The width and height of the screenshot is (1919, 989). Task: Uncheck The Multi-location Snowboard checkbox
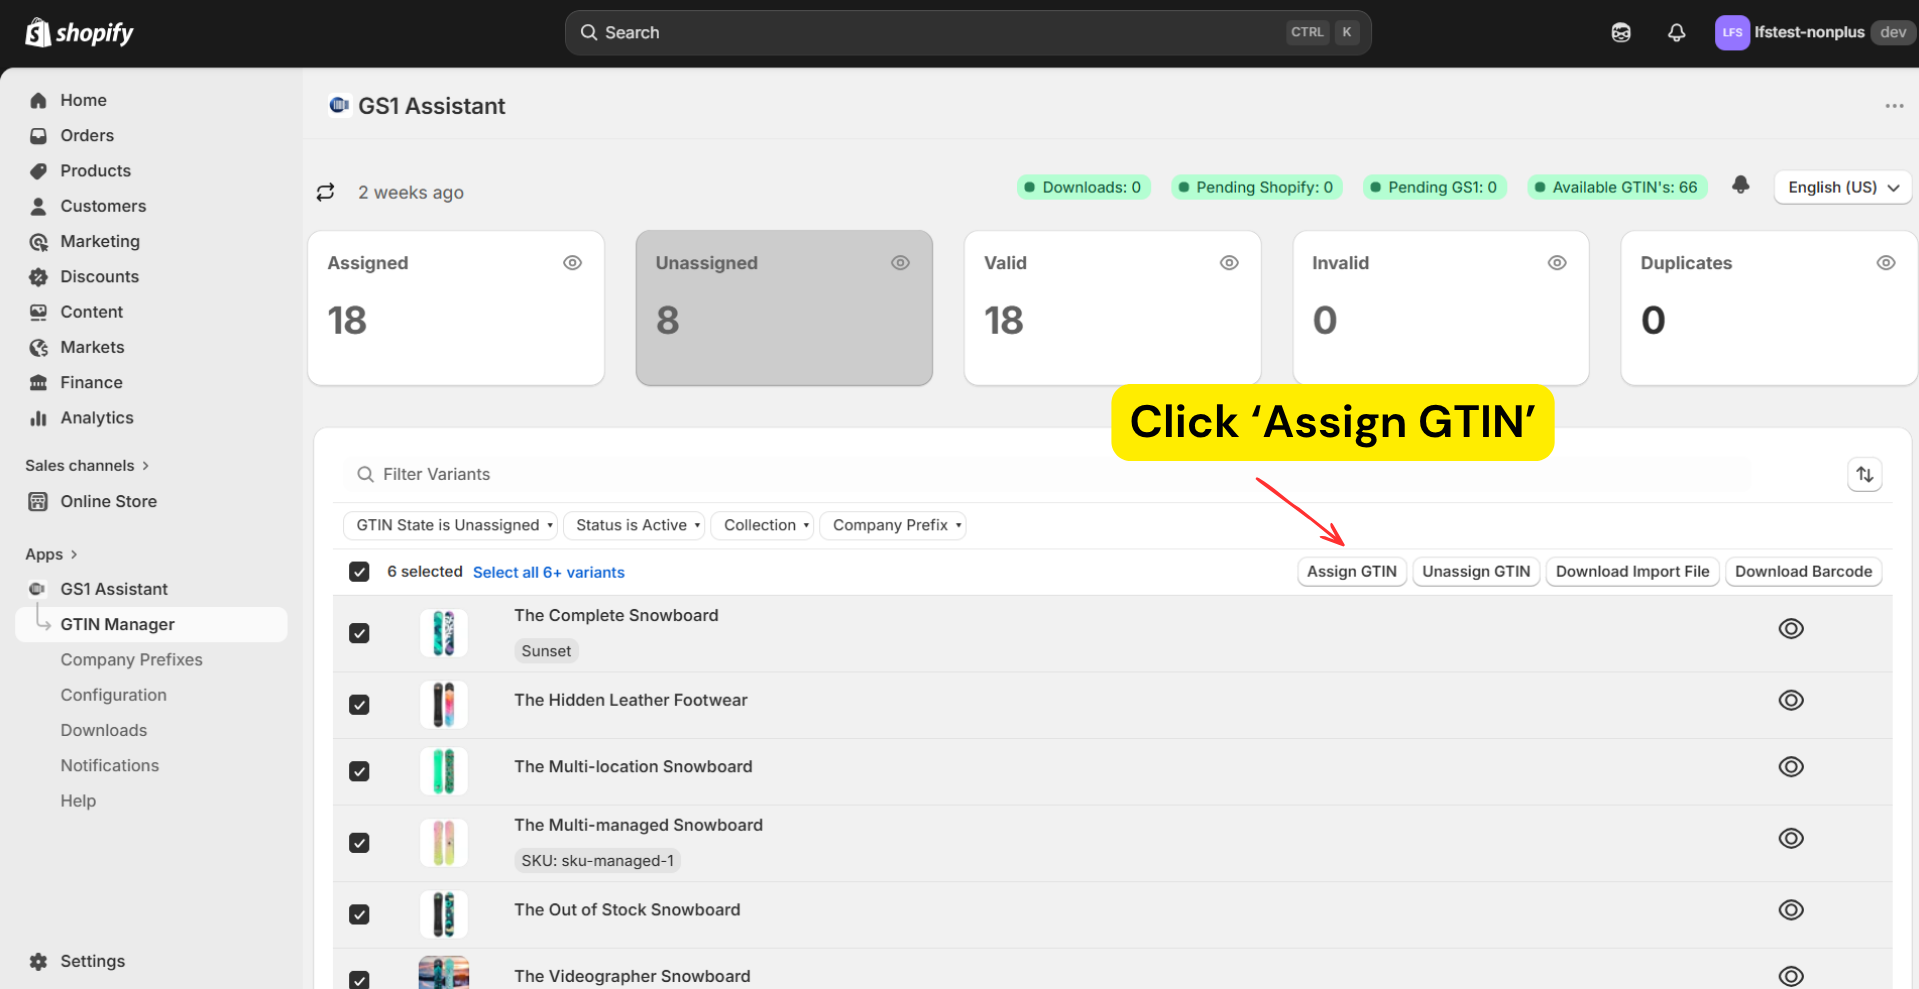click(359, 771)
